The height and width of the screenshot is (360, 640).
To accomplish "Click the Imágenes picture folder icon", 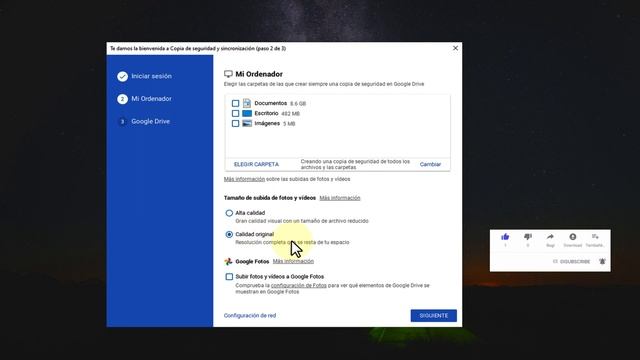I will 247,123.
